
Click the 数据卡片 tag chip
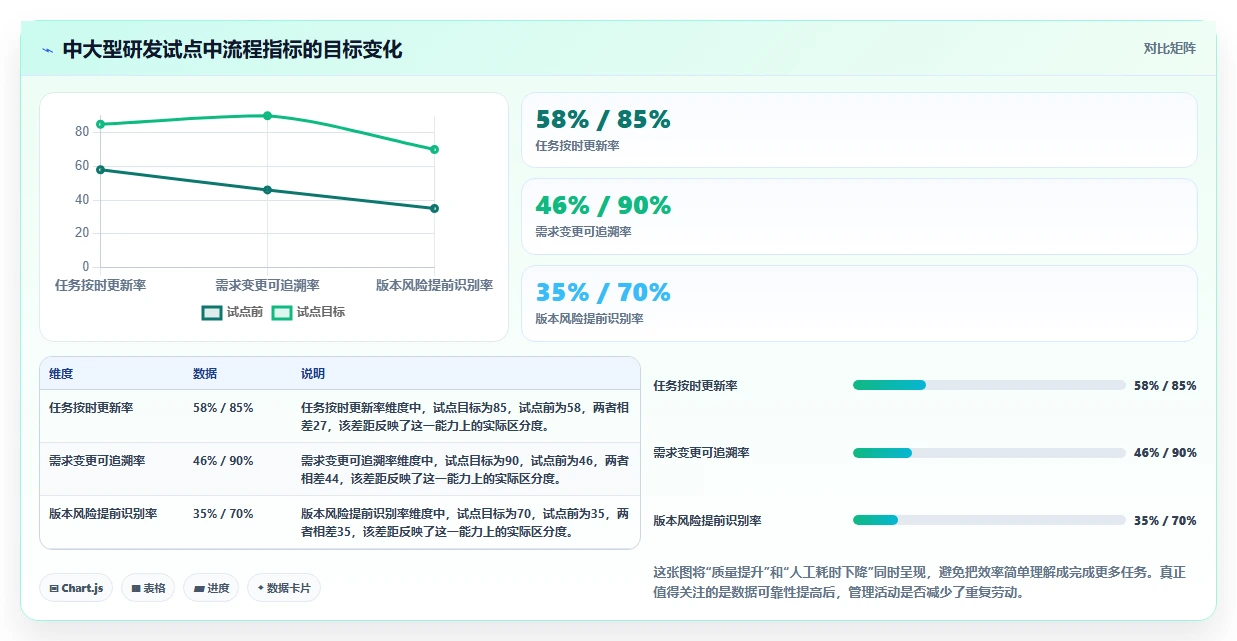pos(284,588)
